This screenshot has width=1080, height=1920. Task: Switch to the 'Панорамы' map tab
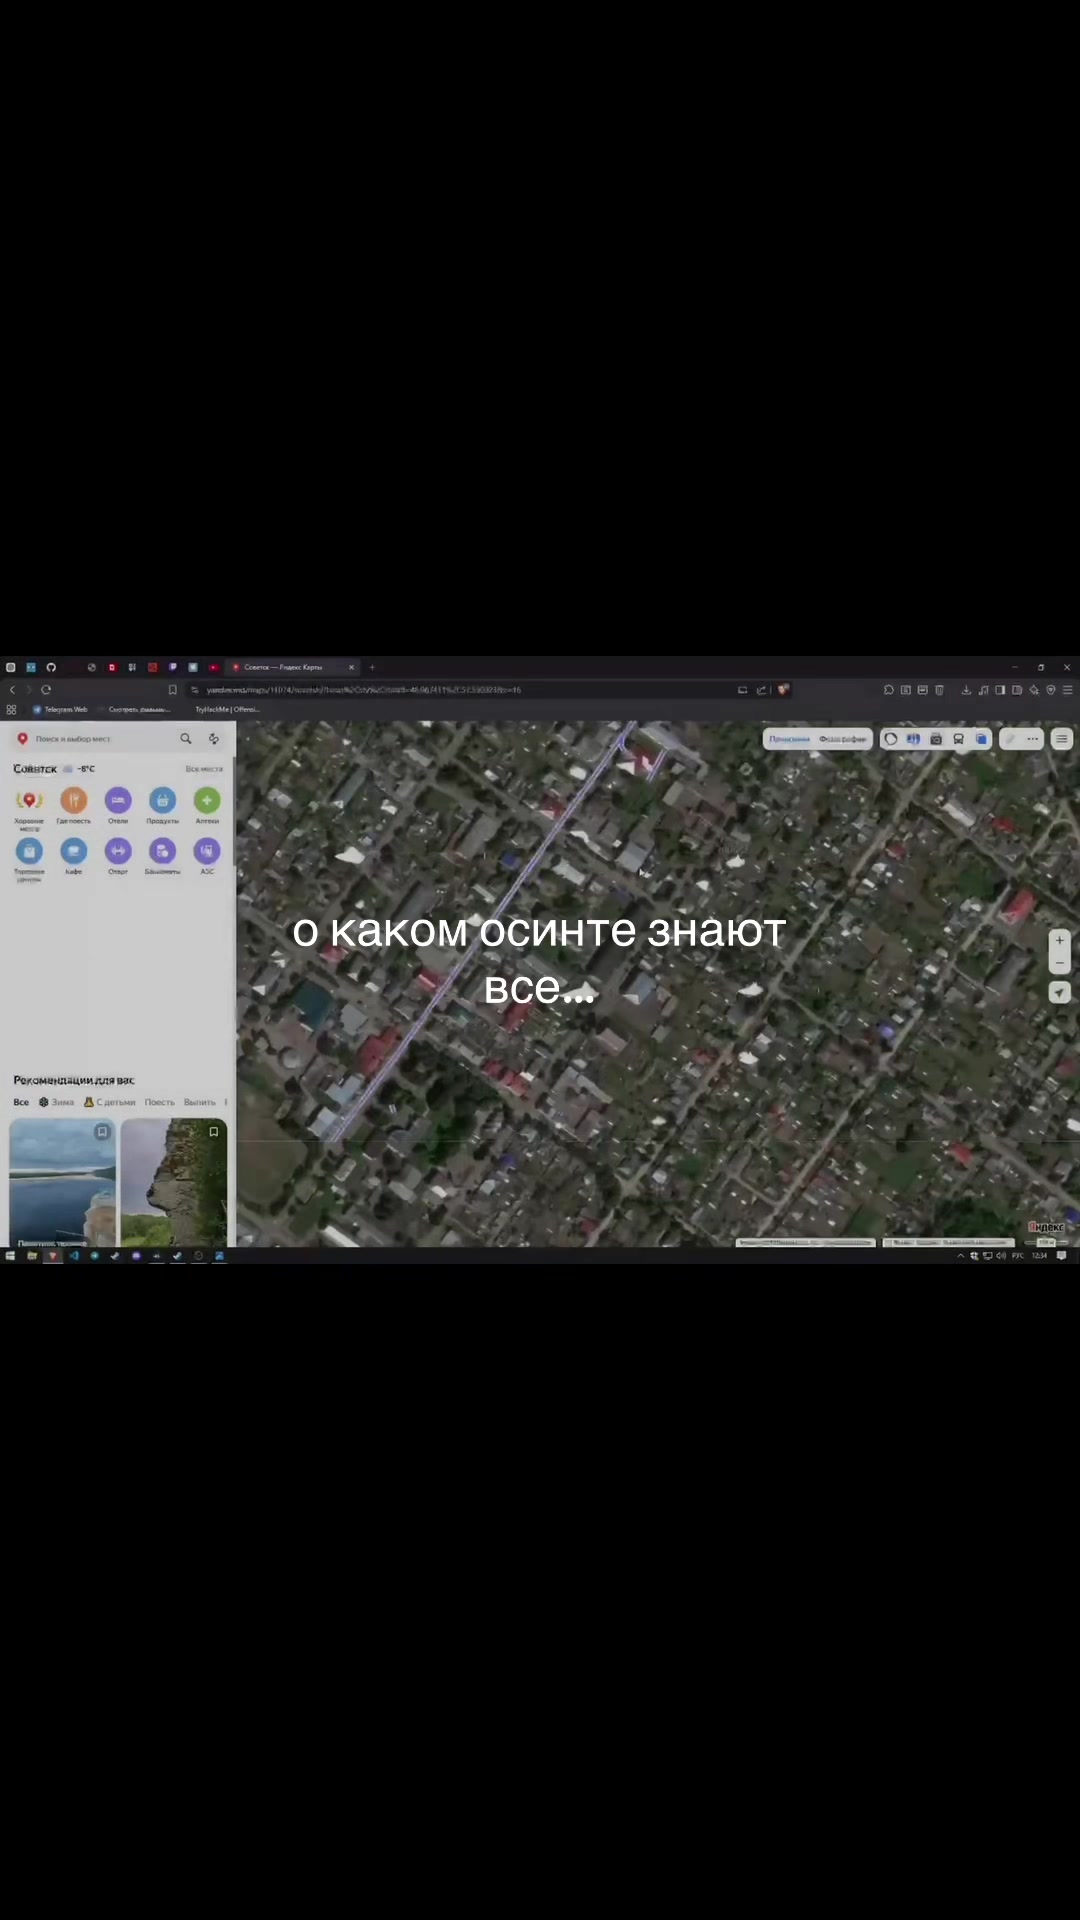click(790, 739)
